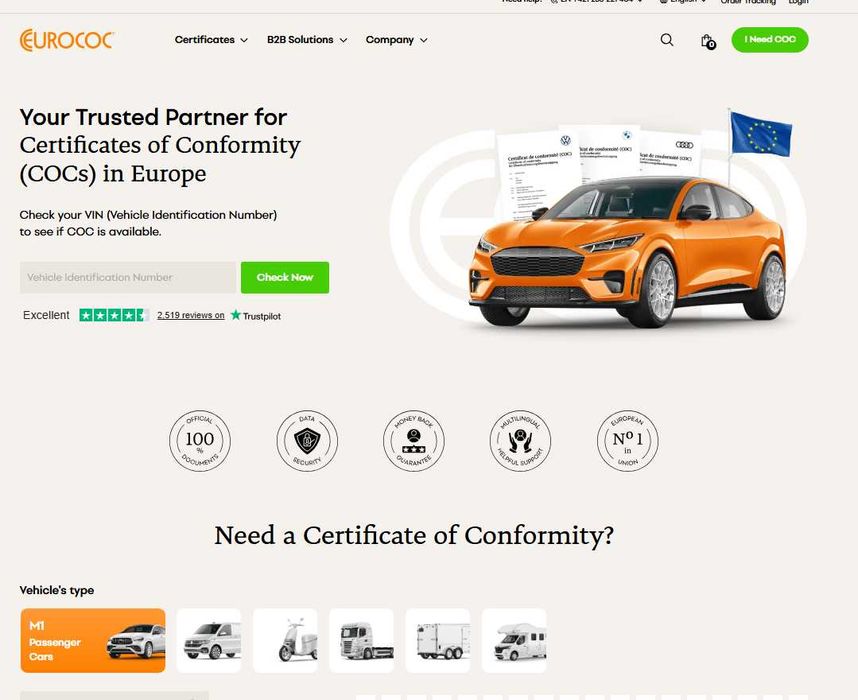Expand the Company menu
The width and height of the screenshot is (858, 700).
[397, 40]
